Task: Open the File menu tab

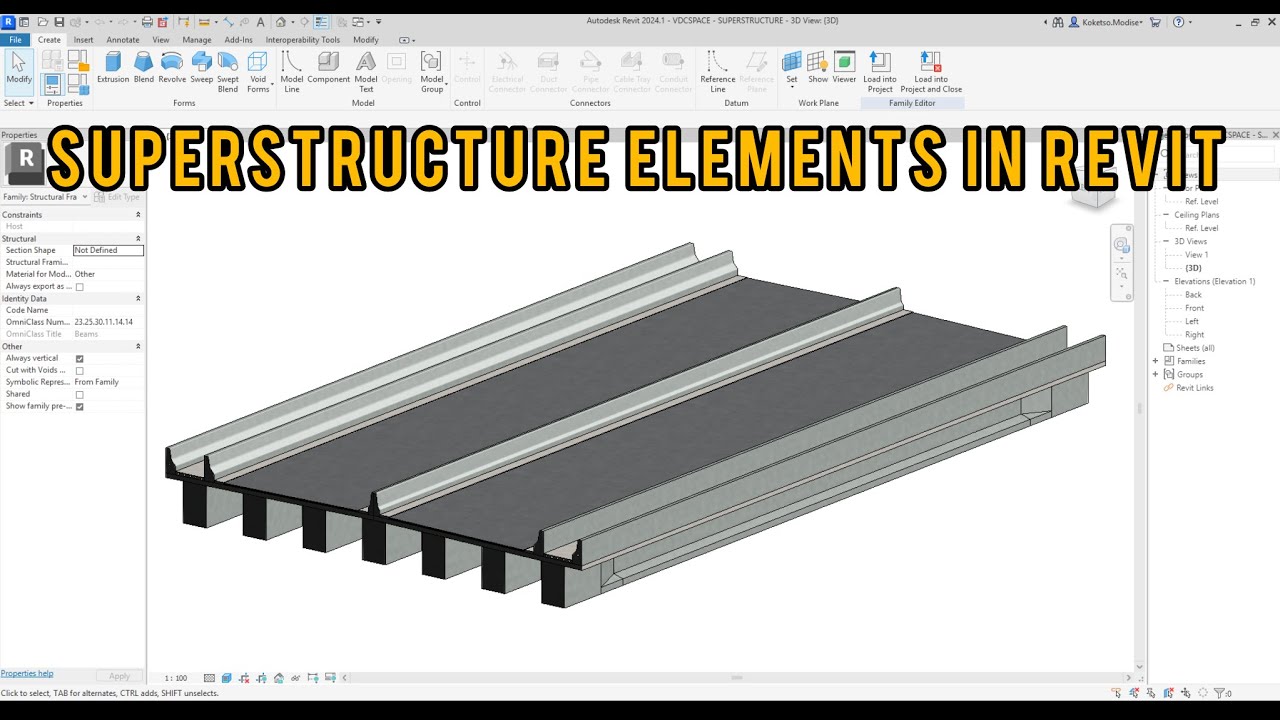Action: [15, 40]
